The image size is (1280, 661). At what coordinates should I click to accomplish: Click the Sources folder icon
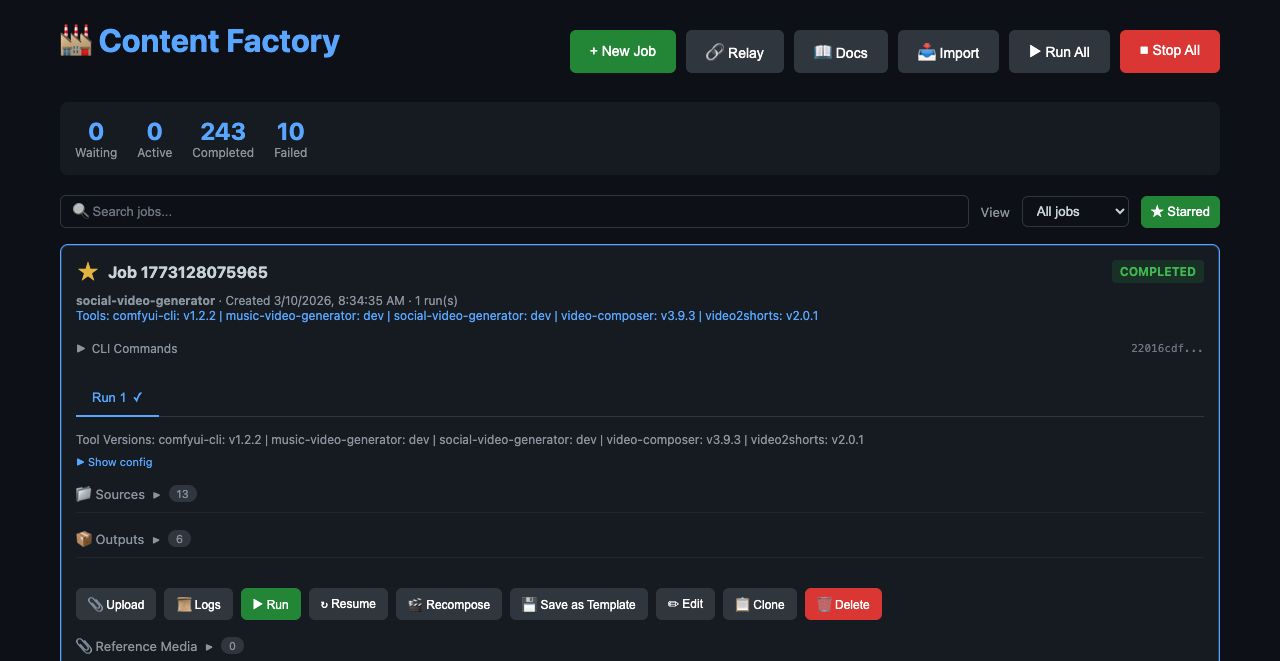click(x=83, y=493)
